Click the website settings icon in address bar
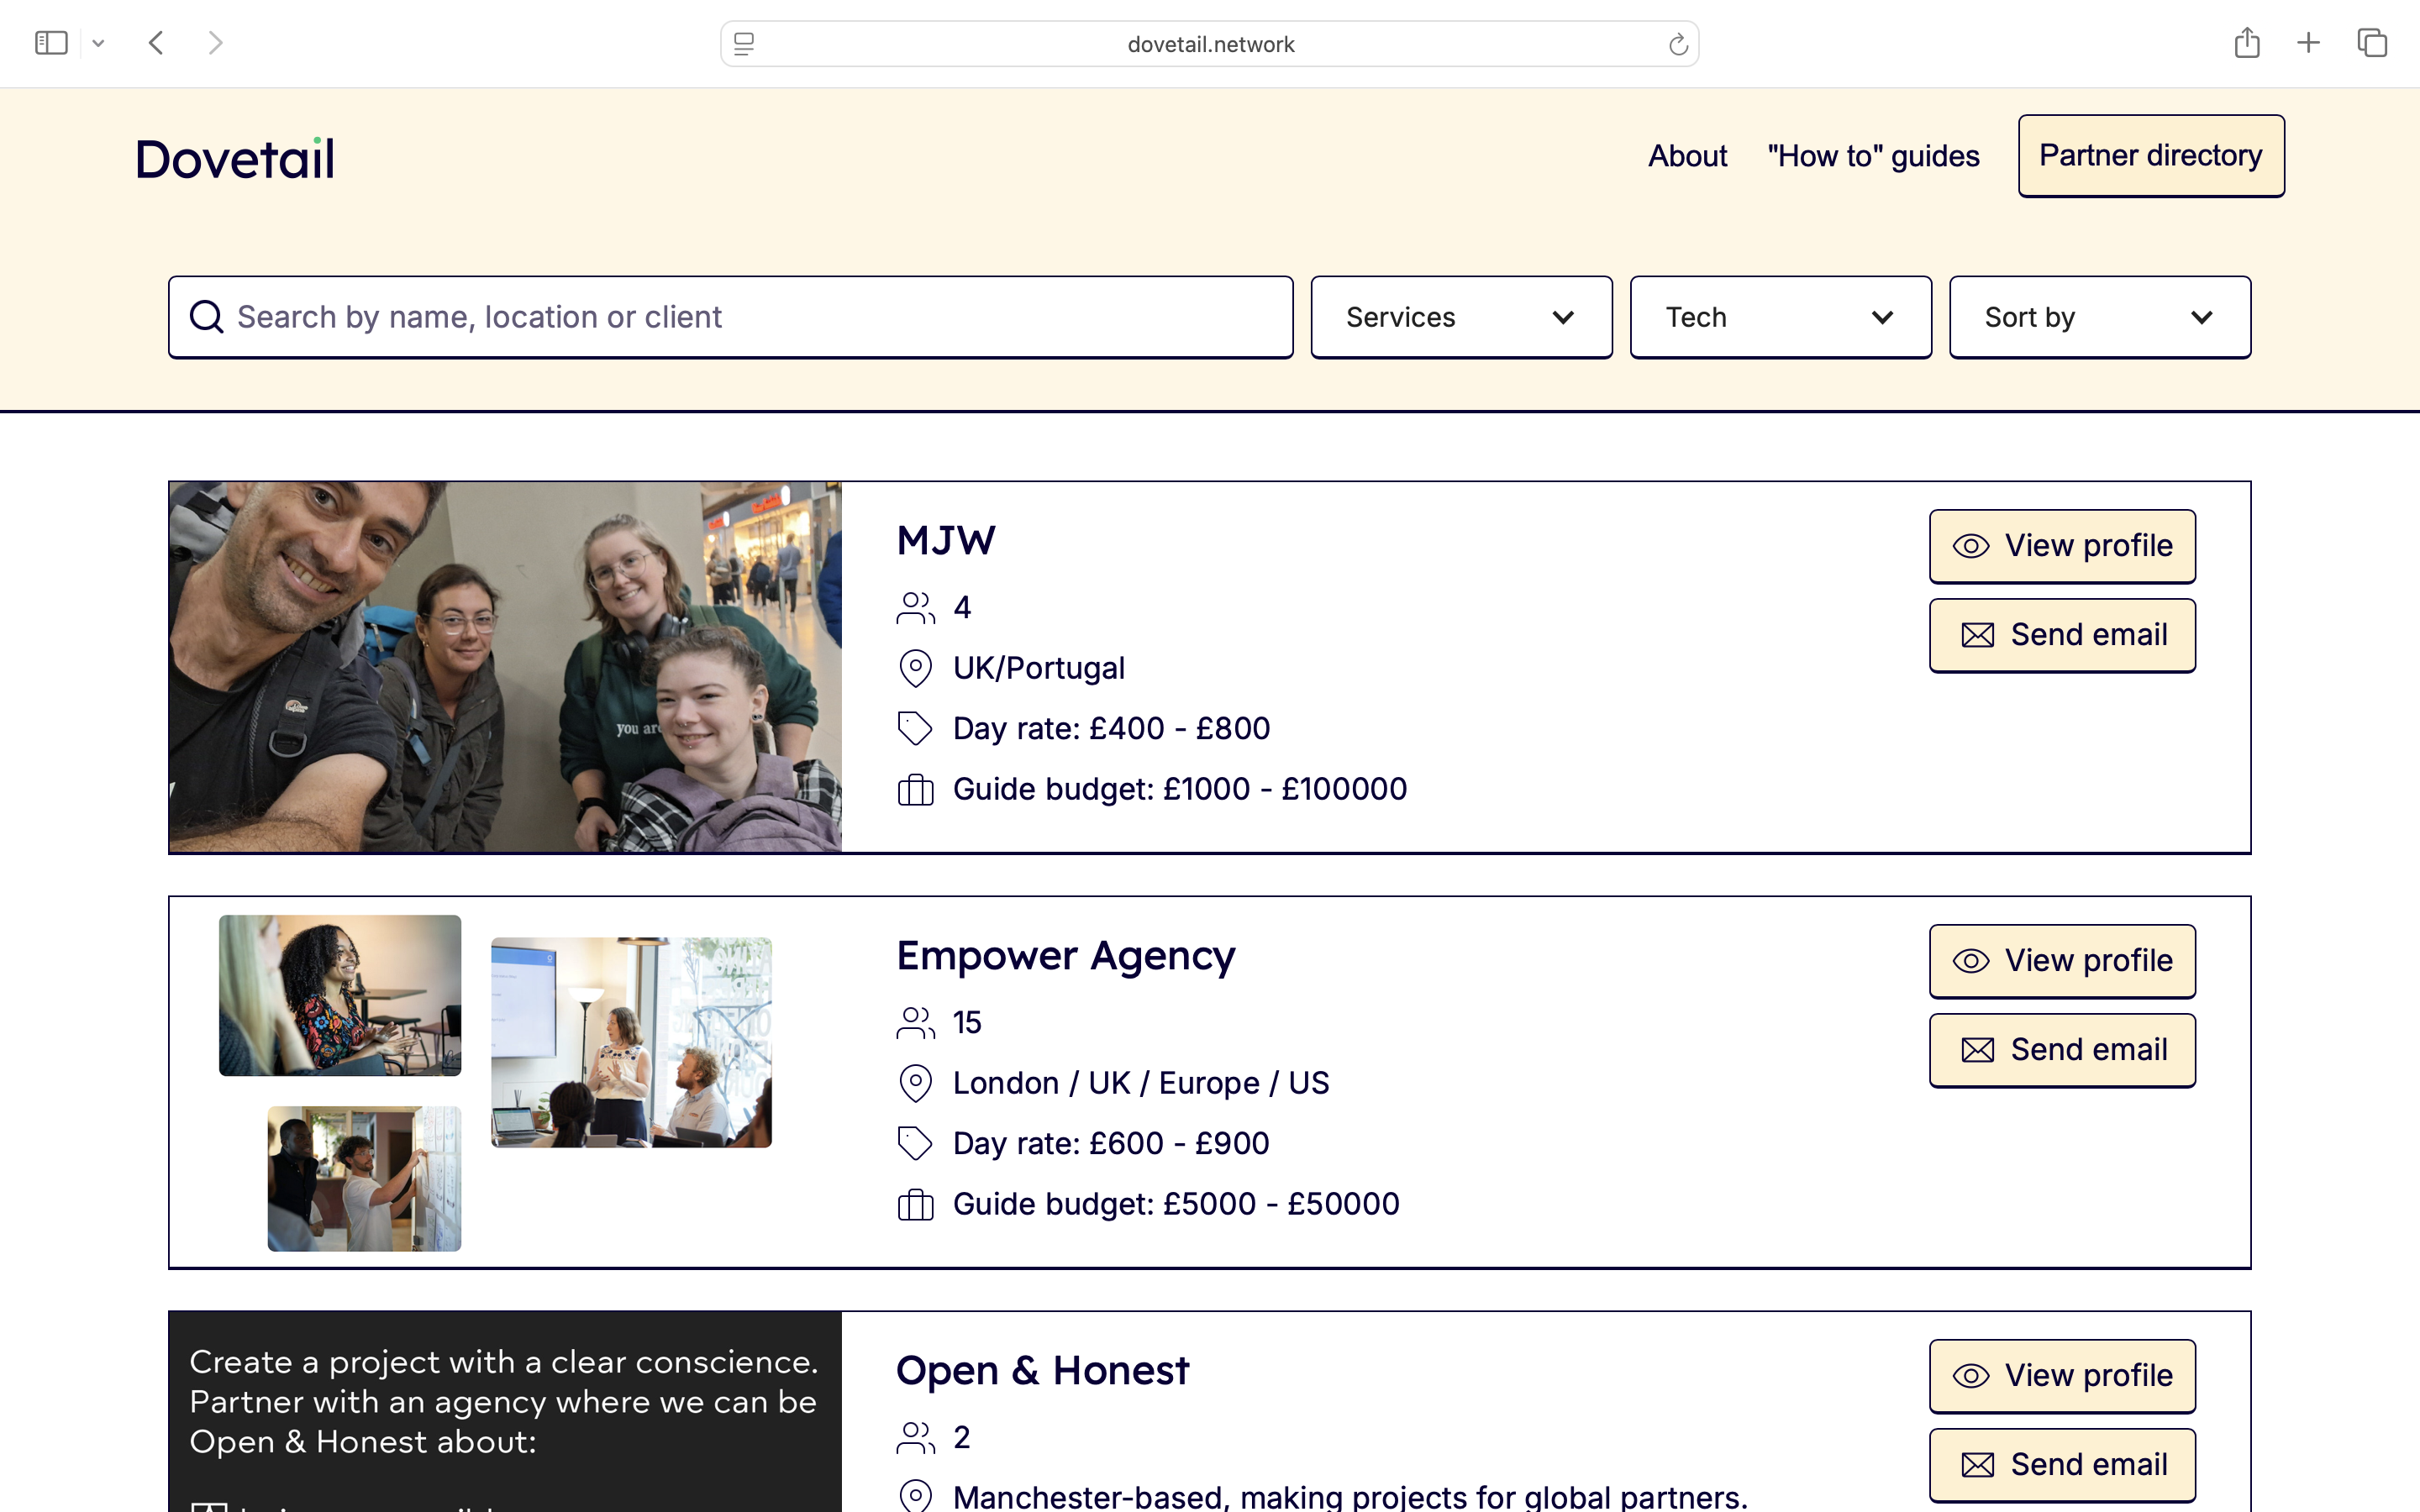 click(x=743, y=44)
